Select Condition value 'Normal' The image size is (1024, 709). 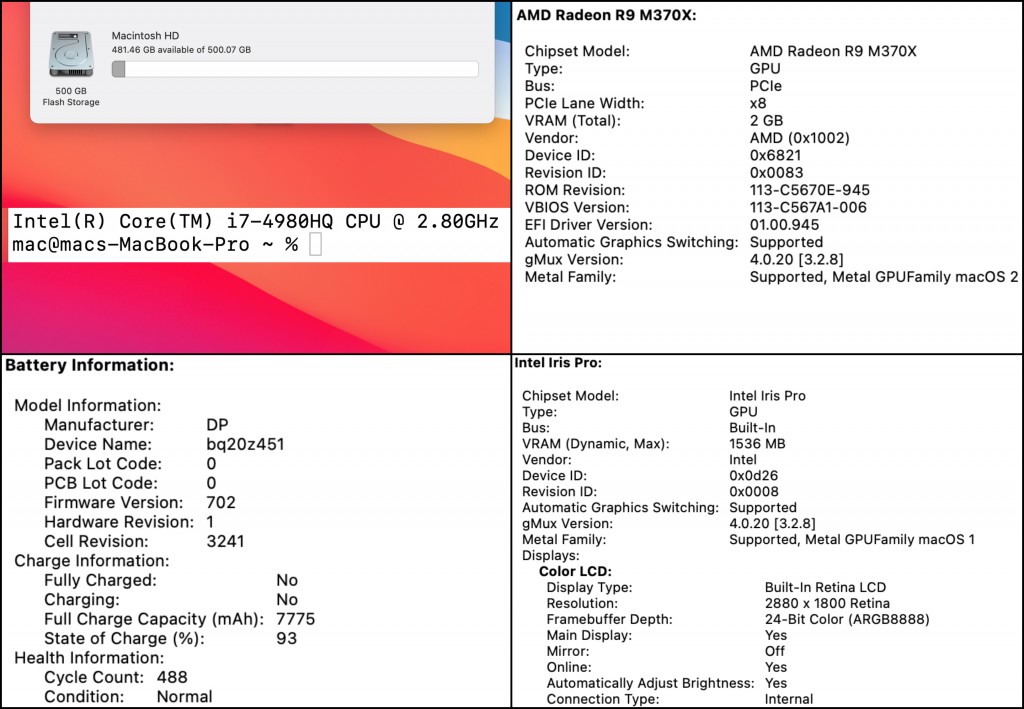tap(185, 697)
